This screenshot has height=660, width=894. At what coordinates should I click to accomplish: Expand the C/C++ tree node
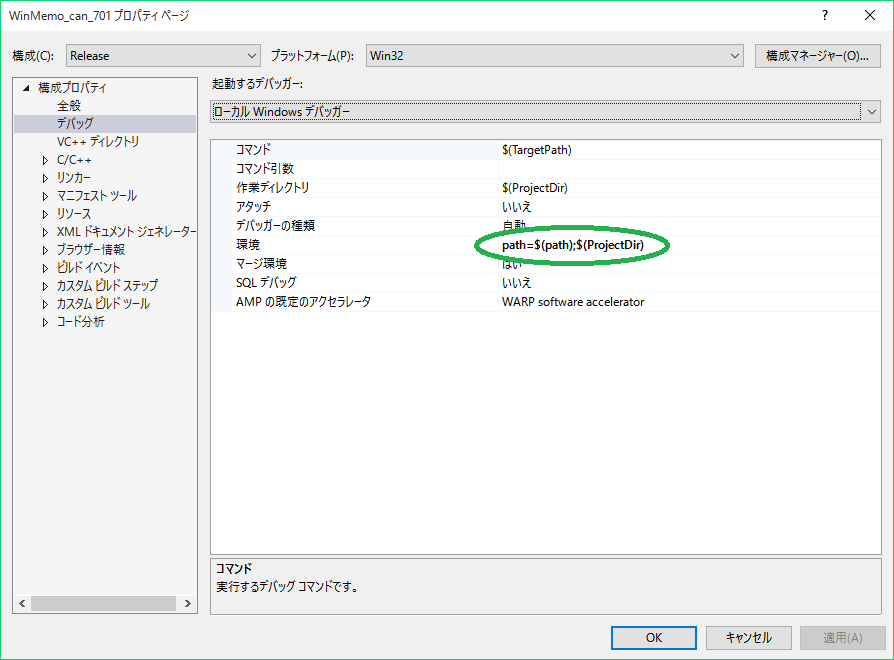click(x=45, y=160)
